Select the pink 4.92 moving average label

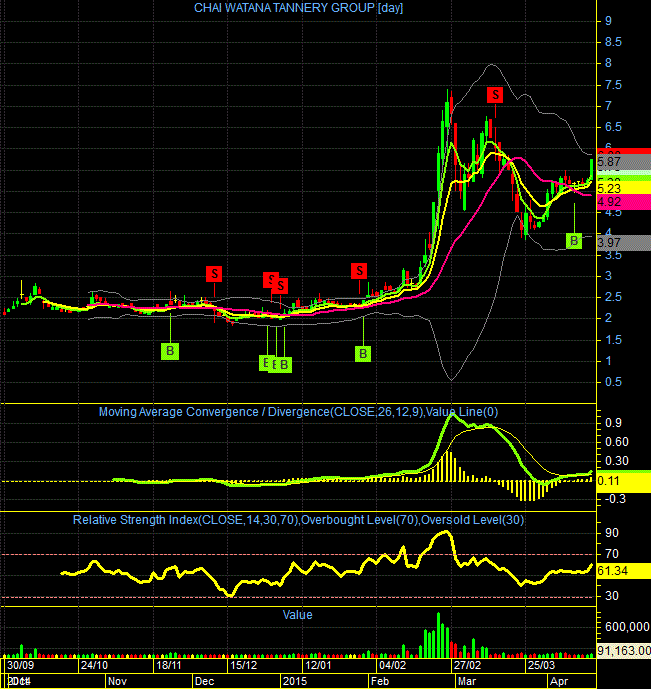[624, 202]
